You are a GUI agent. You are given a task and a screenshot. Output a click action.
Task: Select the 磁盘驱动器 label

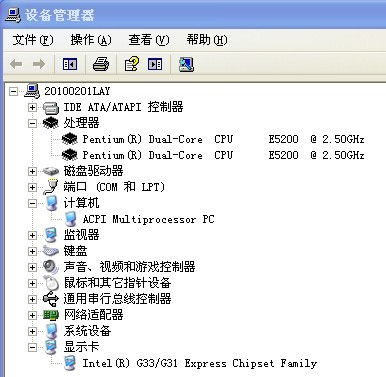(93, 171)
